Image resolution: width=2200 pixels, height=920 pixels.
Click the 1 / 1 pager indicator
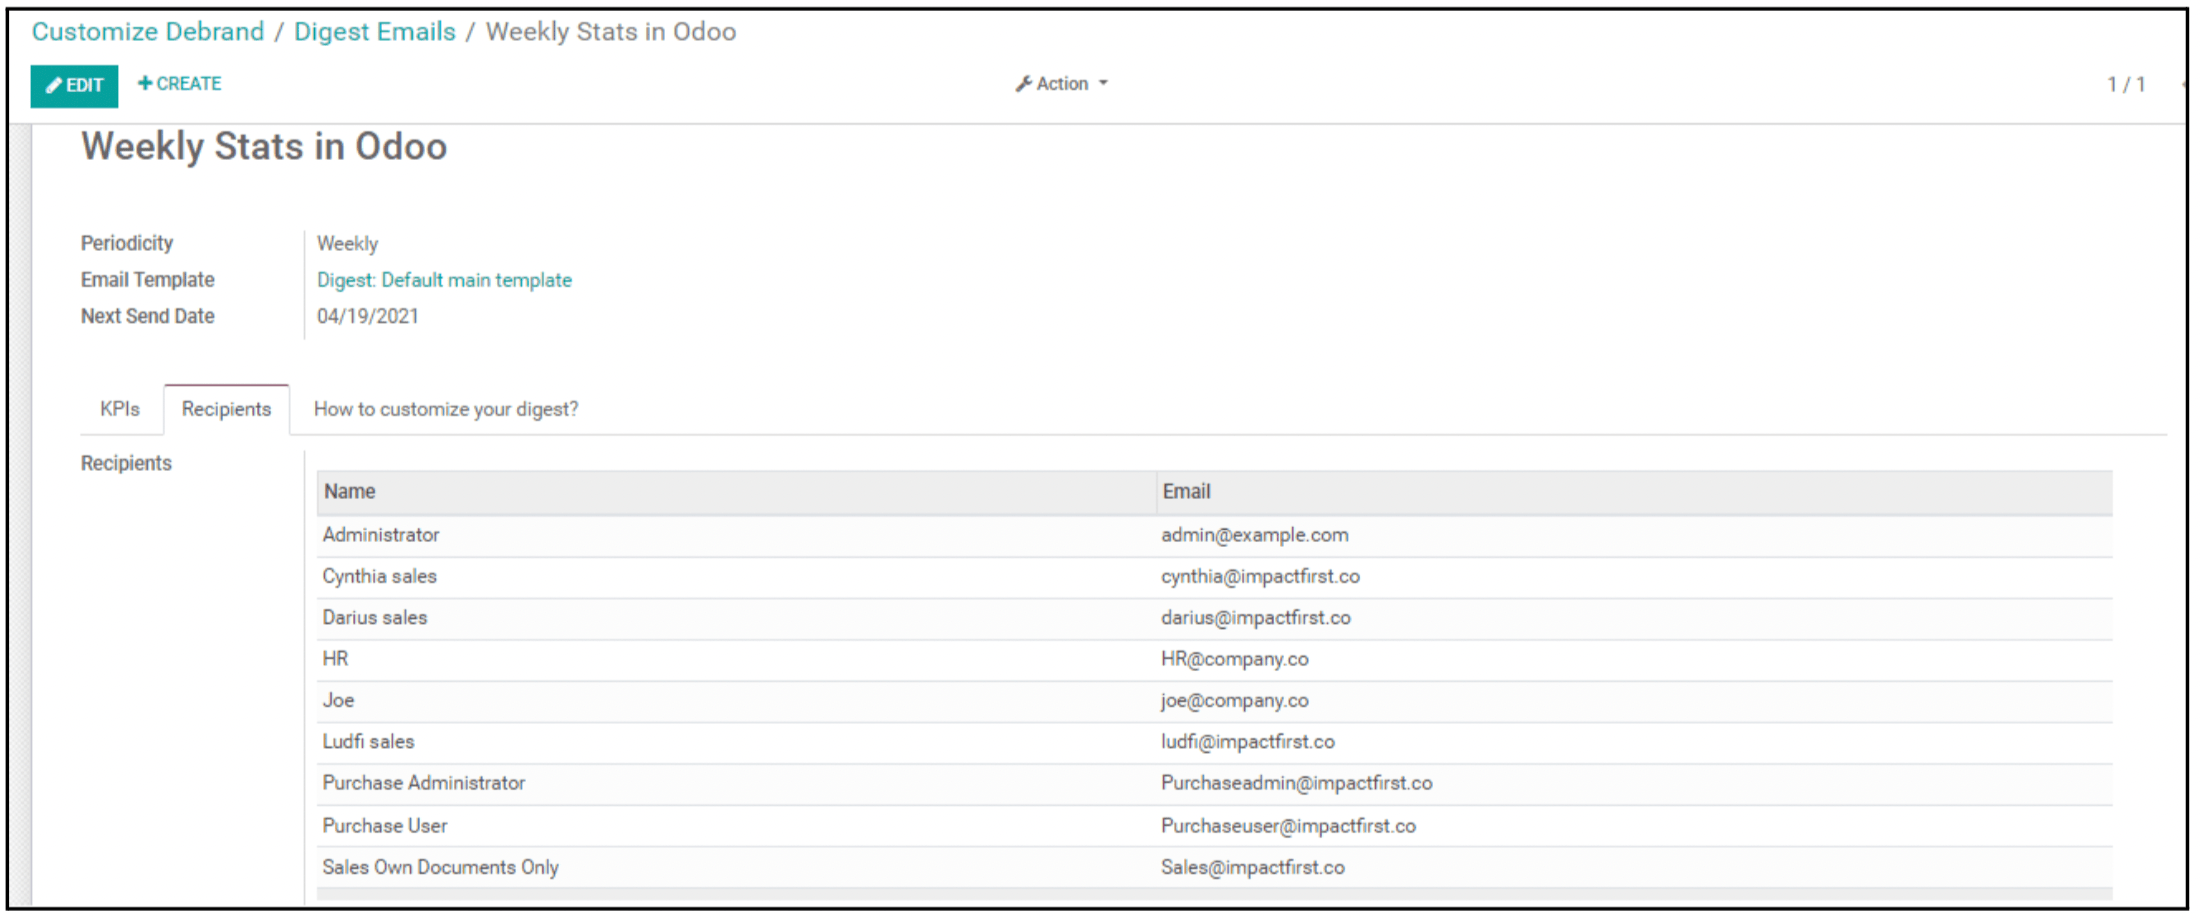point(2126,85)
